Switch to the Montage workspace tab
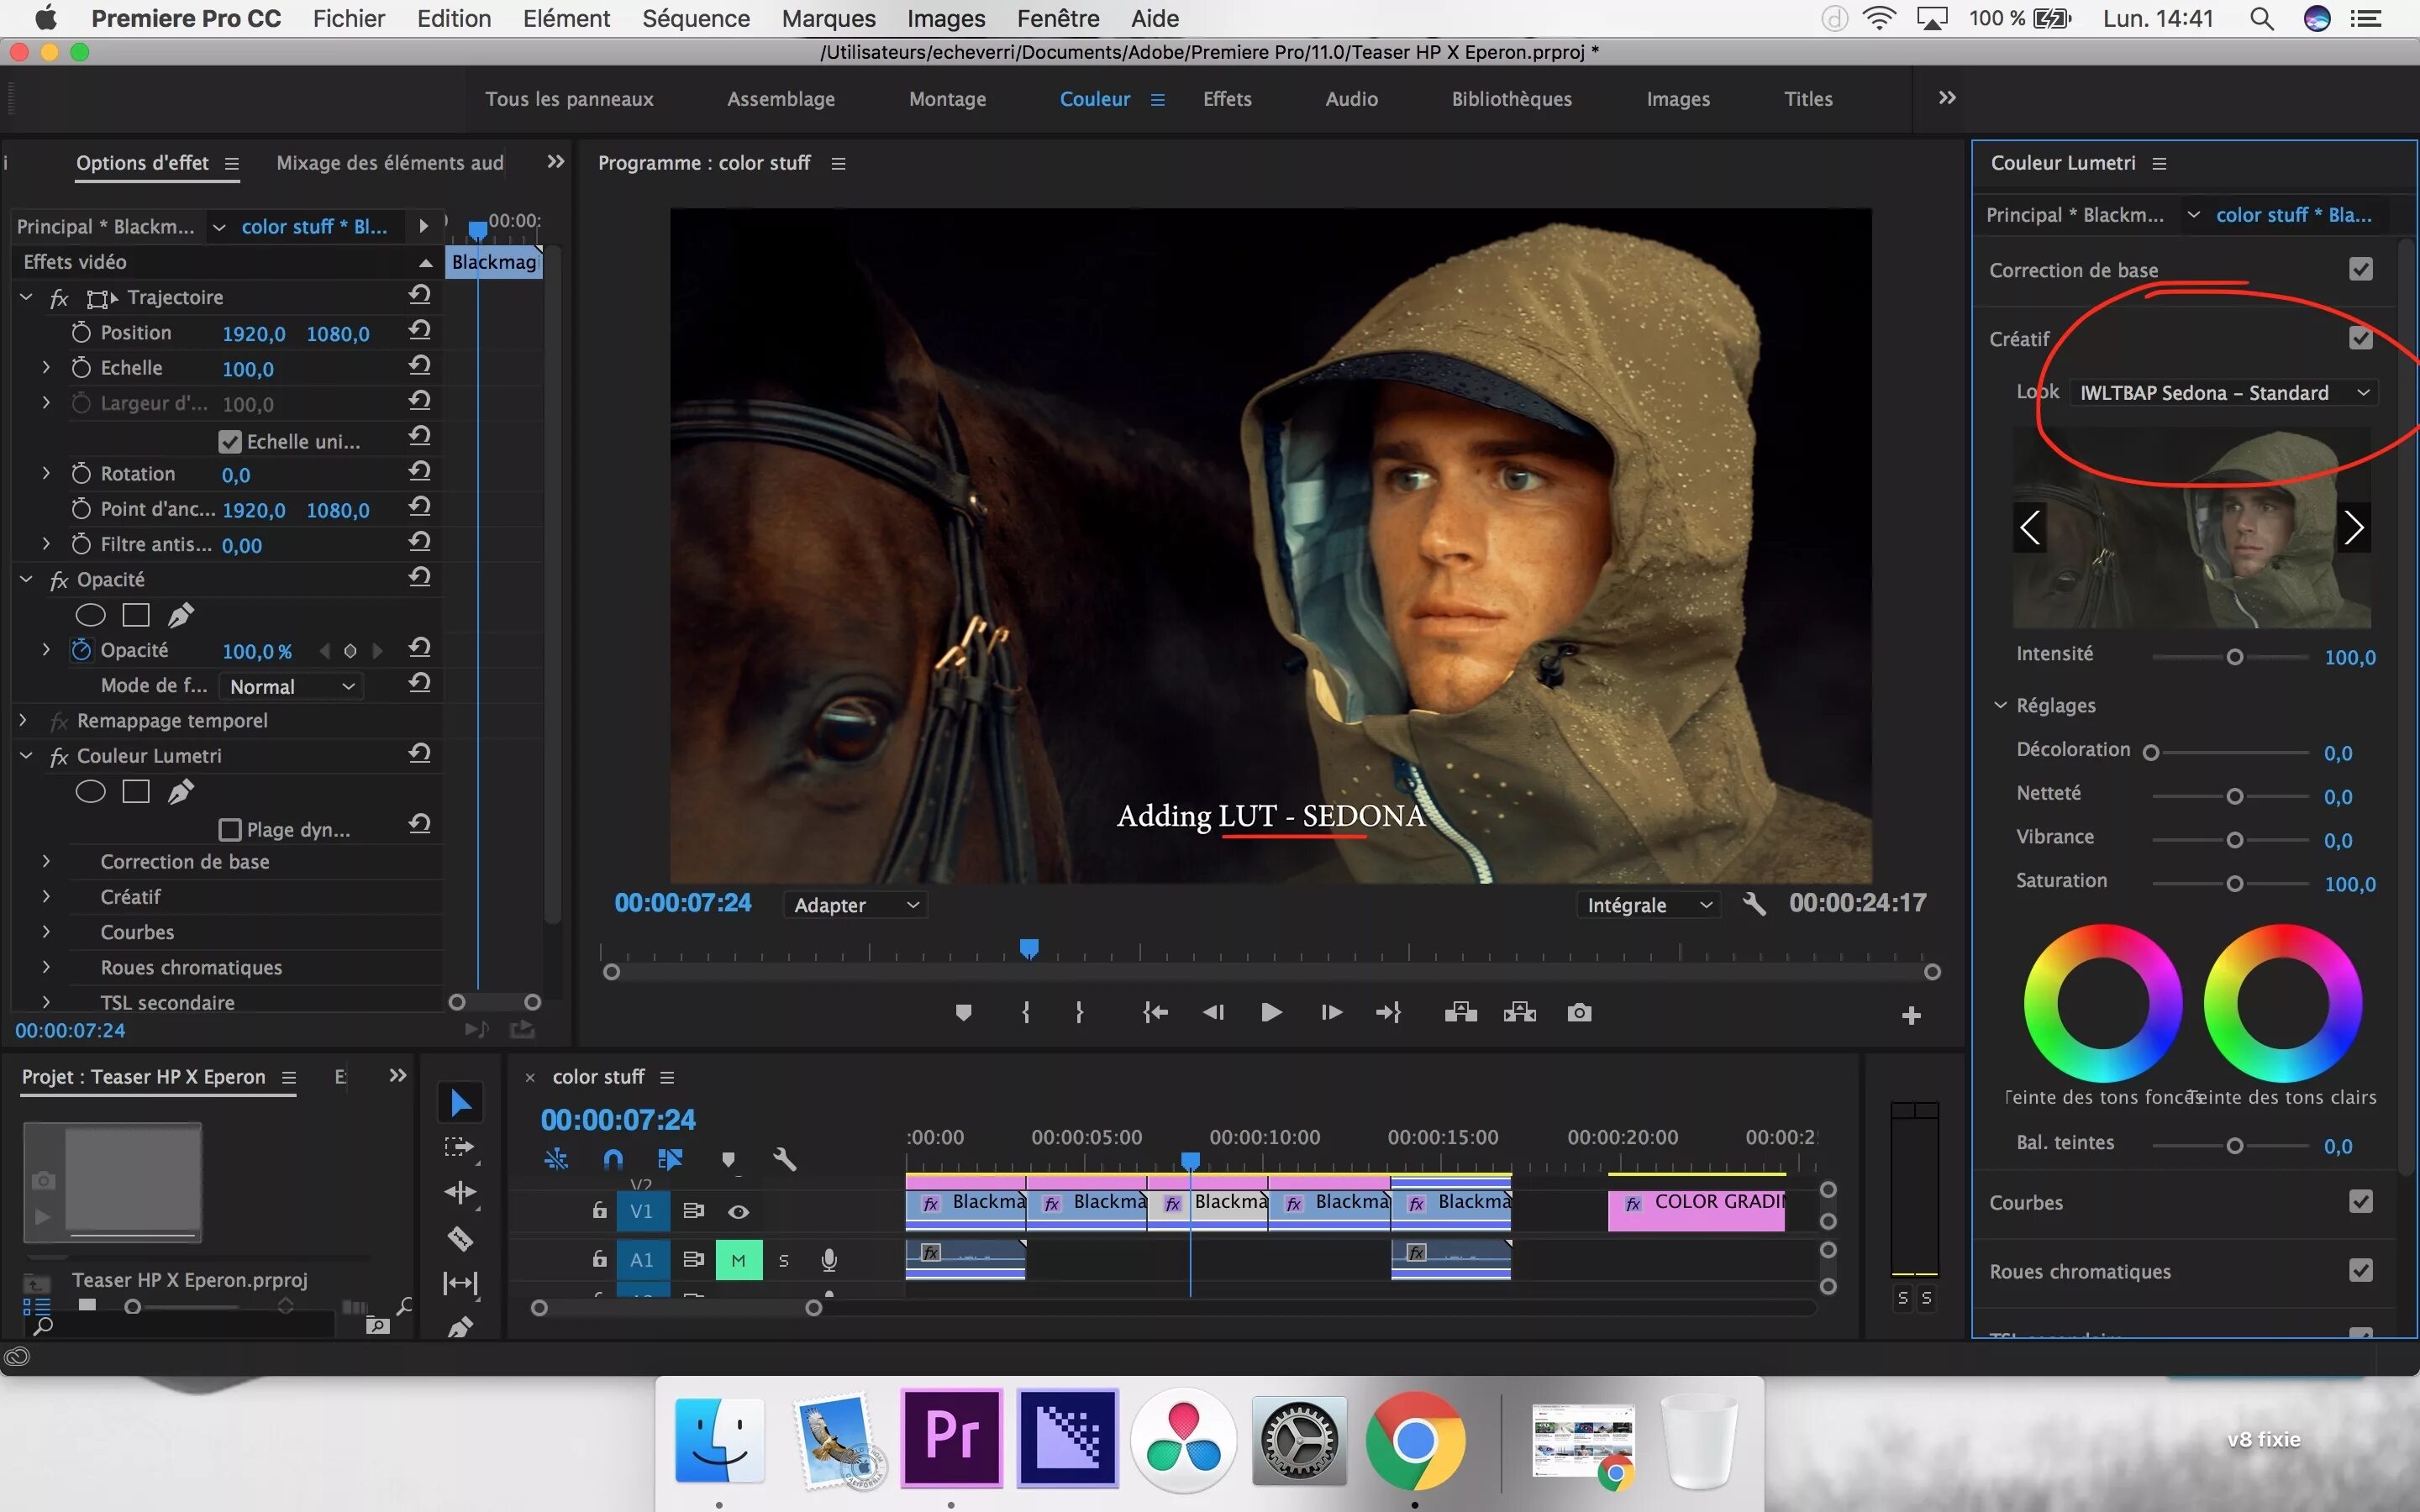This screenshot has width=2420, height=1512. tap(947, 99)
